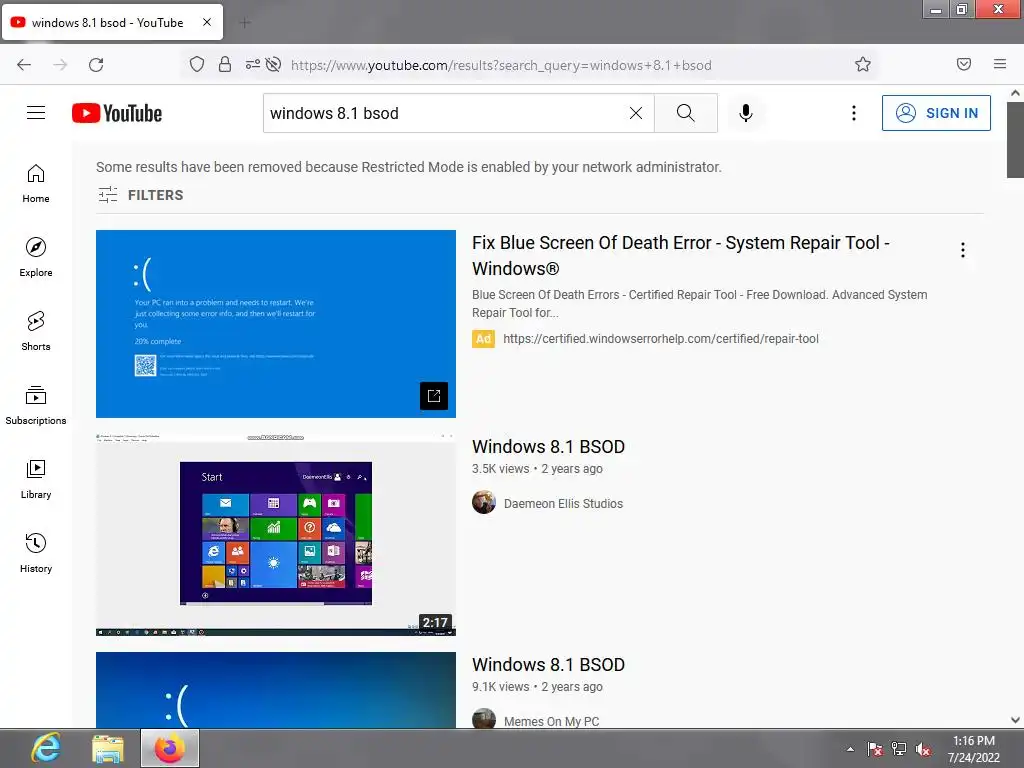1024x768 pixels.
Task: Open History in the sidebar
Action: coord(36,552)
